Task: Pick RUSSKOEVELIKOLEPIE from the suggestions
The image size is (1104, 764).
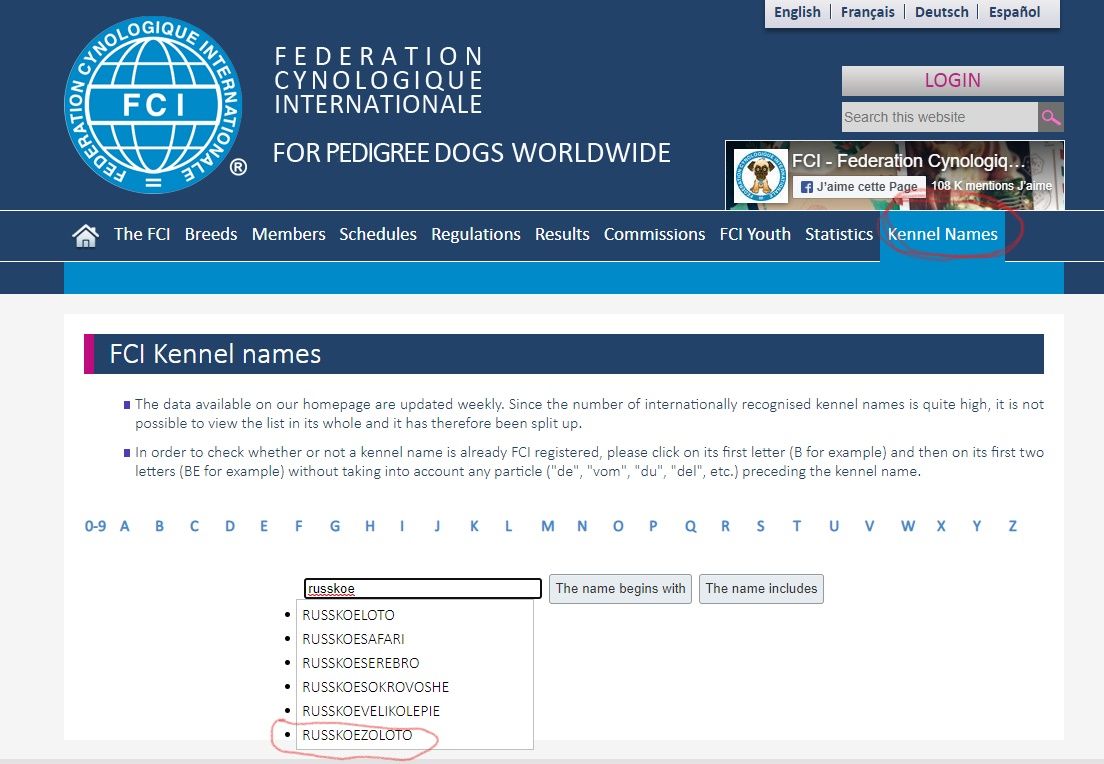Action: click(371, 711)
